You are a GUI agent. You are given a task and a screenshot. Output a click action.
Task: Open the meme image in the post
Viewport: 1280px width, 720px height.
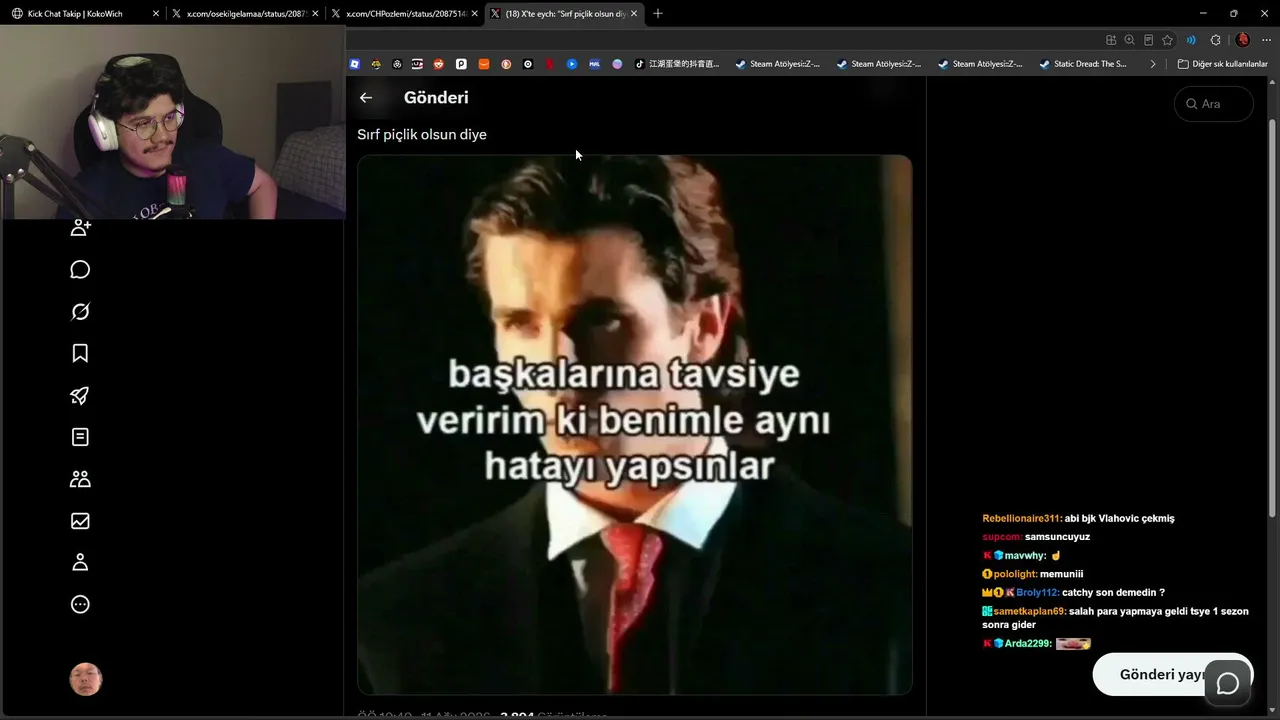635,425
